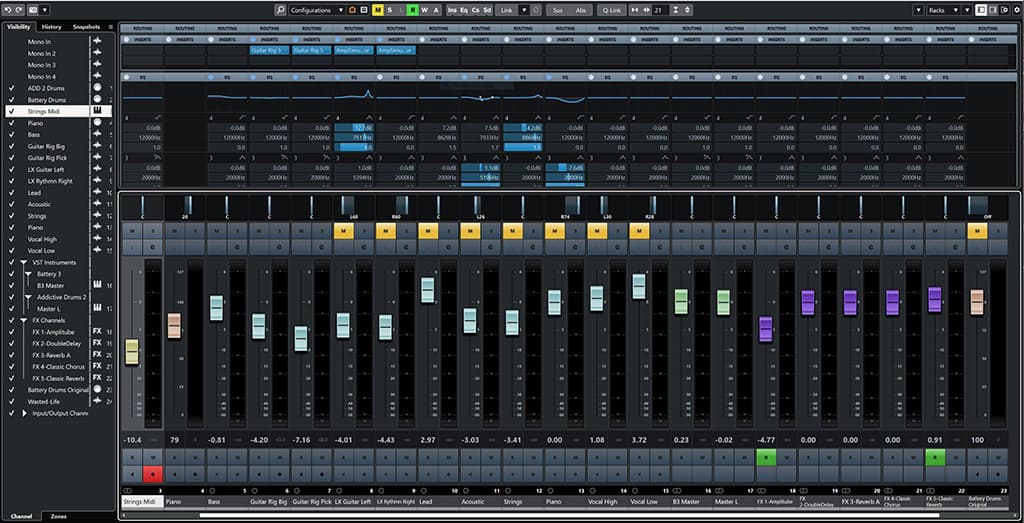The width and height of the screenshot is (1024, 523).
Task: Switch to the History tab
Action: (x=51, y=26)
